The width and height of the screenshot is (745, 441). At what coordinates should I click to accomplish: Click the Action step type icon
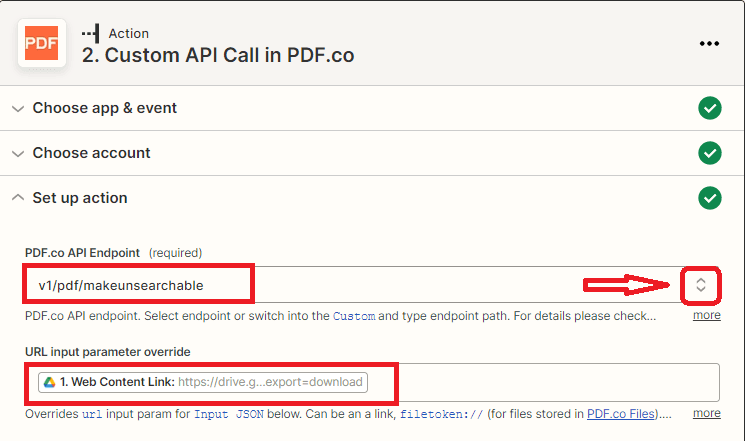pyautogui.click(x=91, y=33)
